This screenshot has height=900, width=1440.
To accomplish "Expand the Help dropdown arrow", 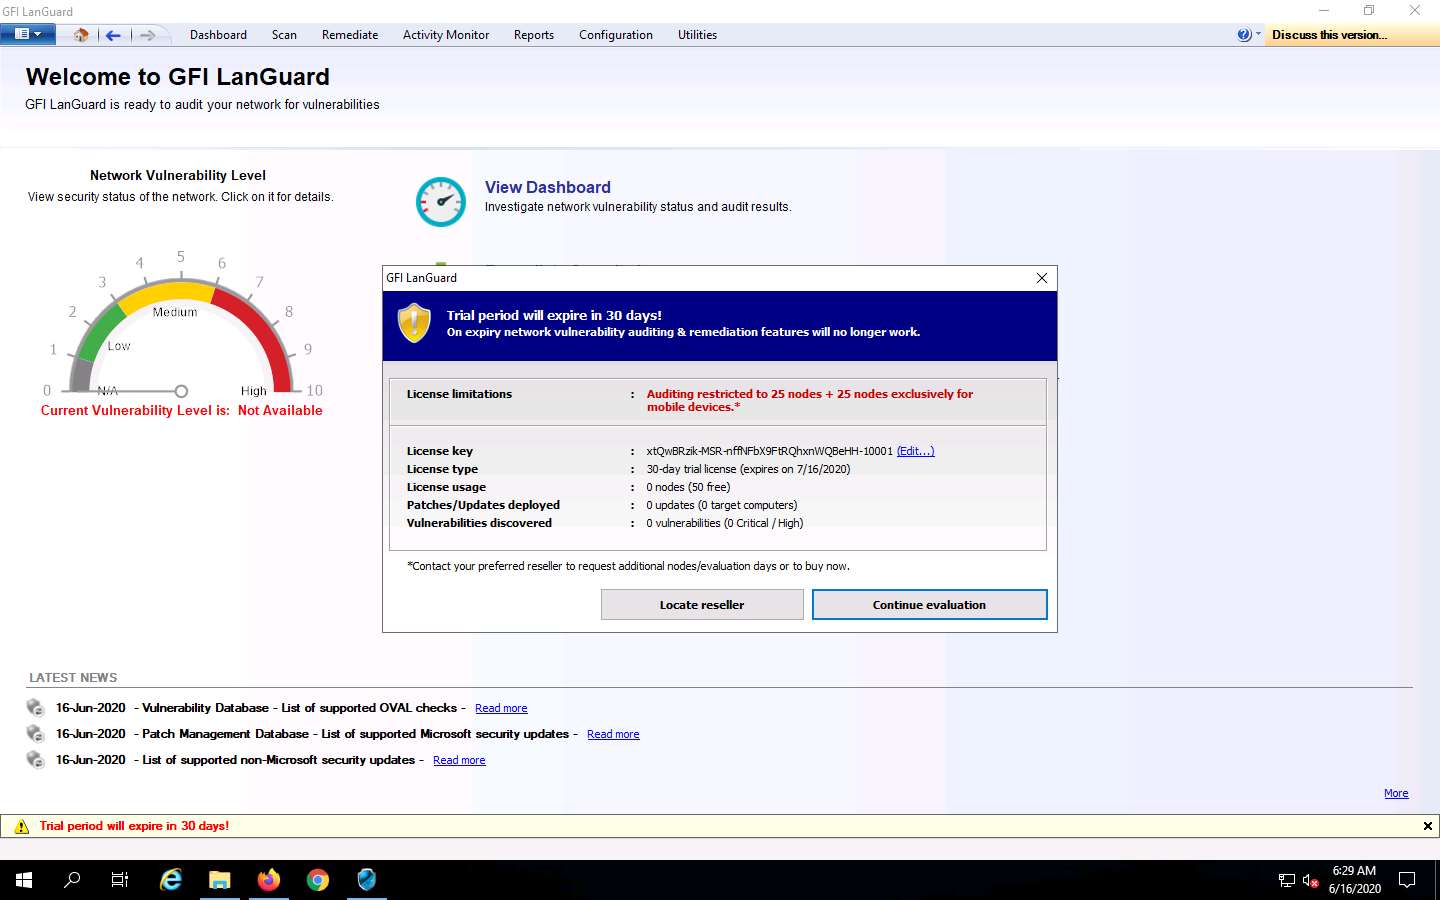I will pyautogui.click(x=1258, y=35).
